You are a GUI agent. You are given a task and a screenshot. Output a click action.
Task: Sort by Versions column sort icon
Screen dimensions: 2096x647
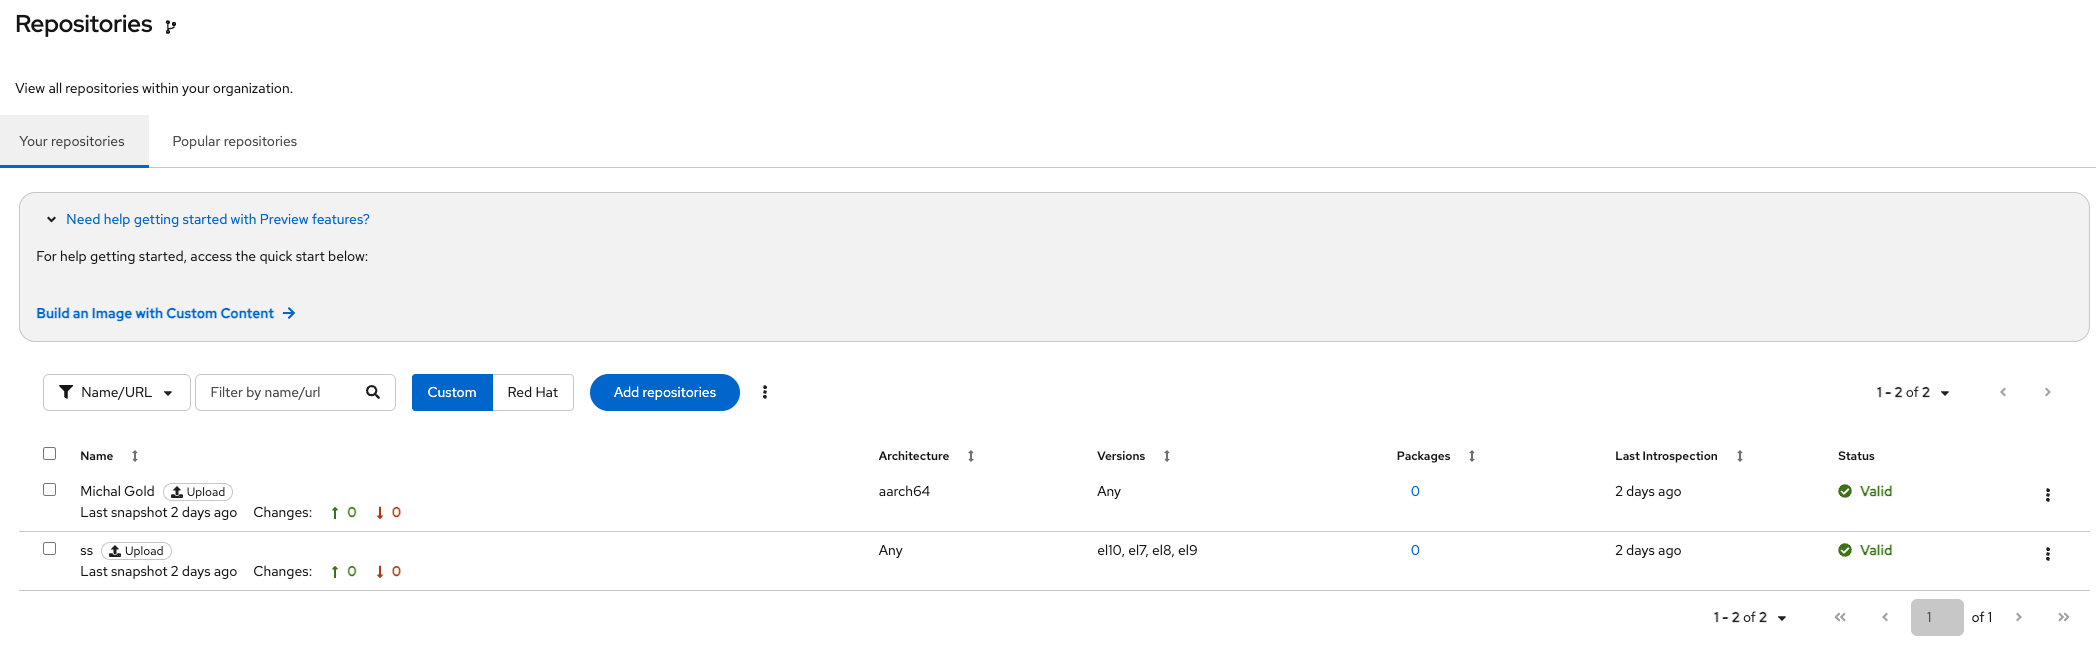(1167, 456)
